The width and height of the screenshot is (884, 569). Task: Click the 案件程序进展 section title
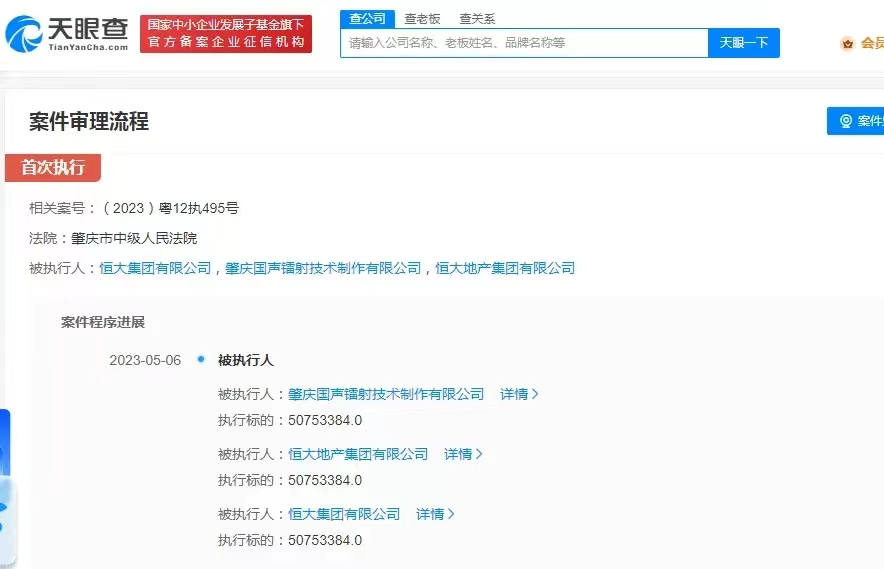[103, 322]
